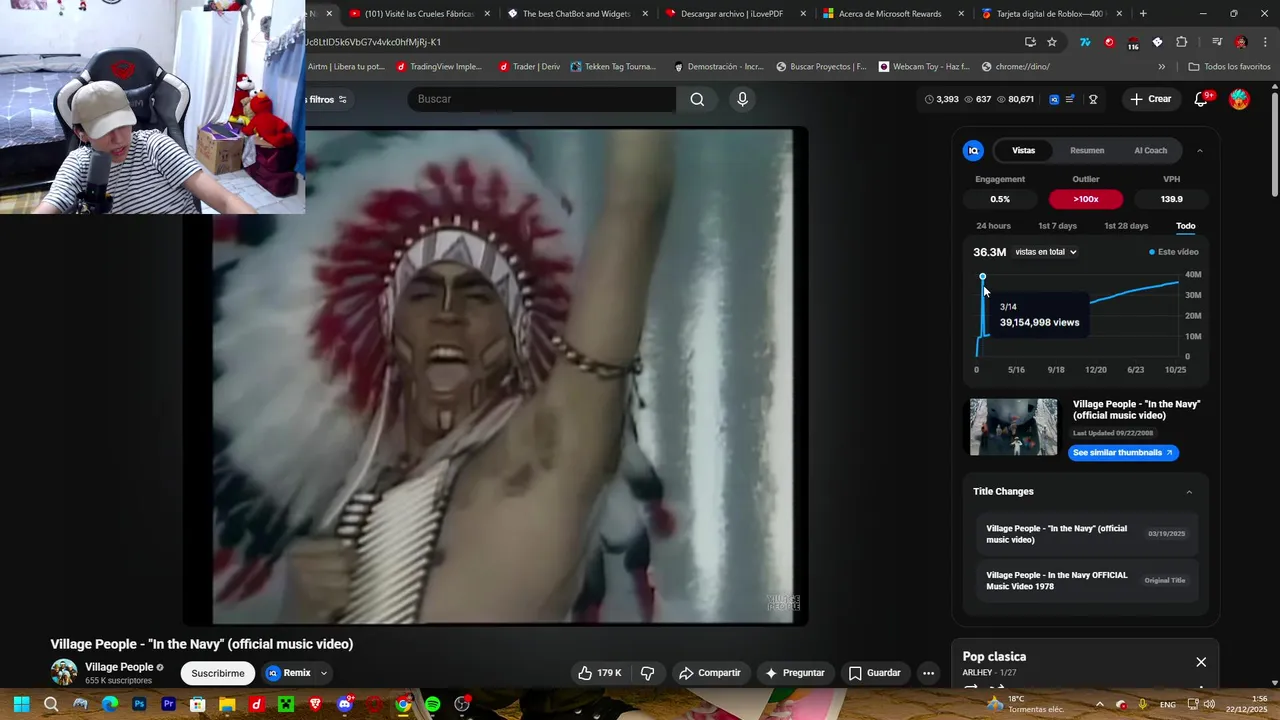Dislike the video with thumbs-down icon

(647, 673)
